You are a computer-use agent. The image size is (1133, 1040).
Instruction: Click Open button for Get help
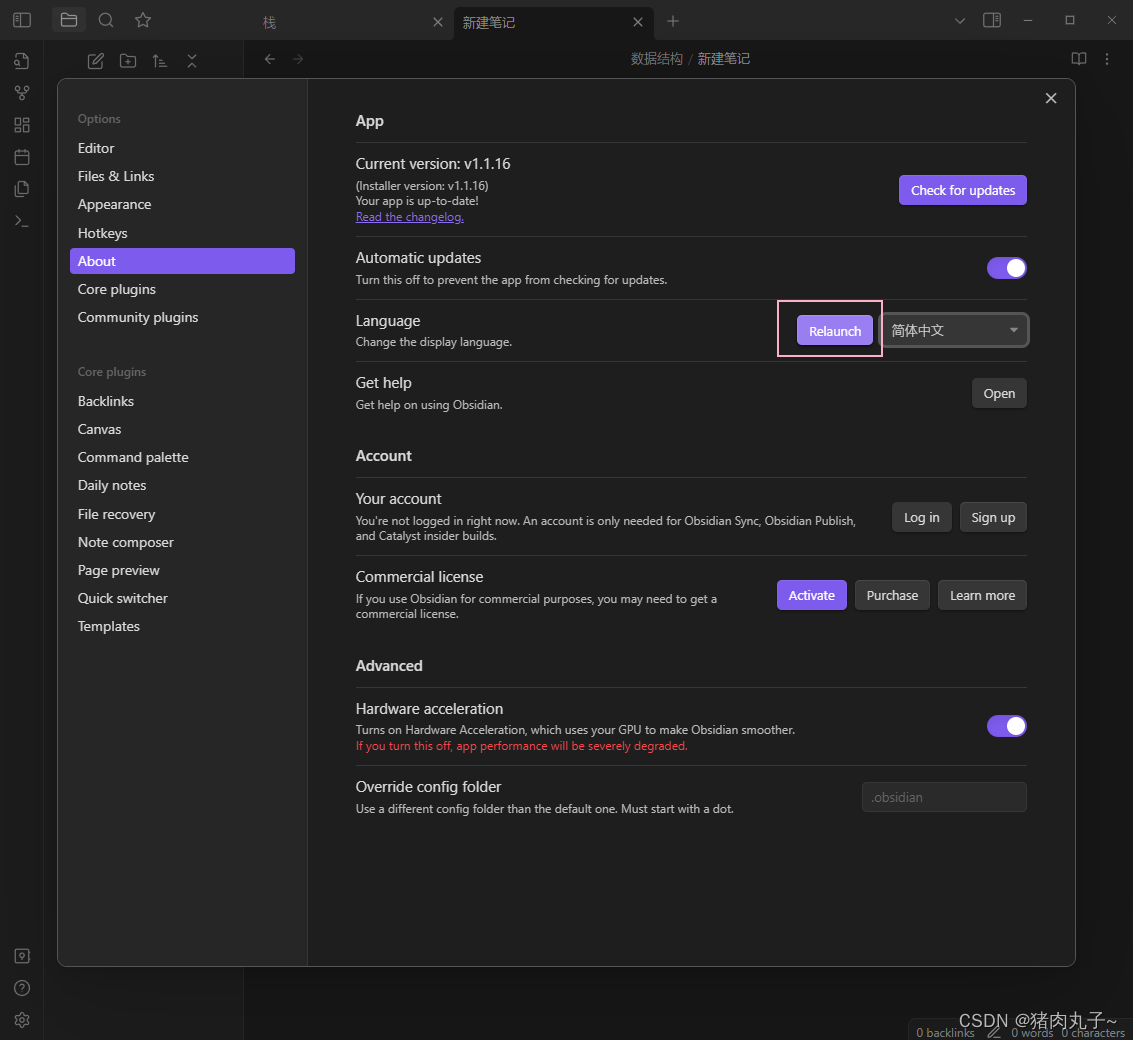point(999,393)
